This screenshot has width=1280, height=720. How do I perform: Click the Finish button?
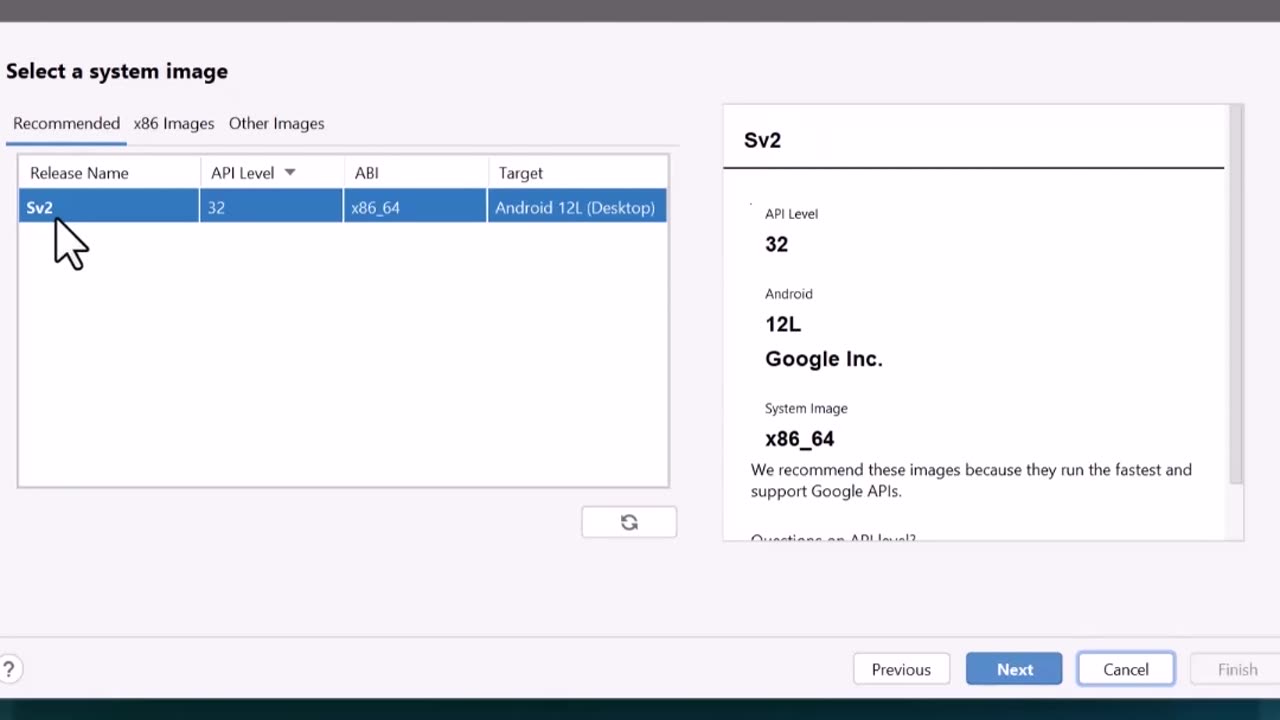pos(1237,669)
